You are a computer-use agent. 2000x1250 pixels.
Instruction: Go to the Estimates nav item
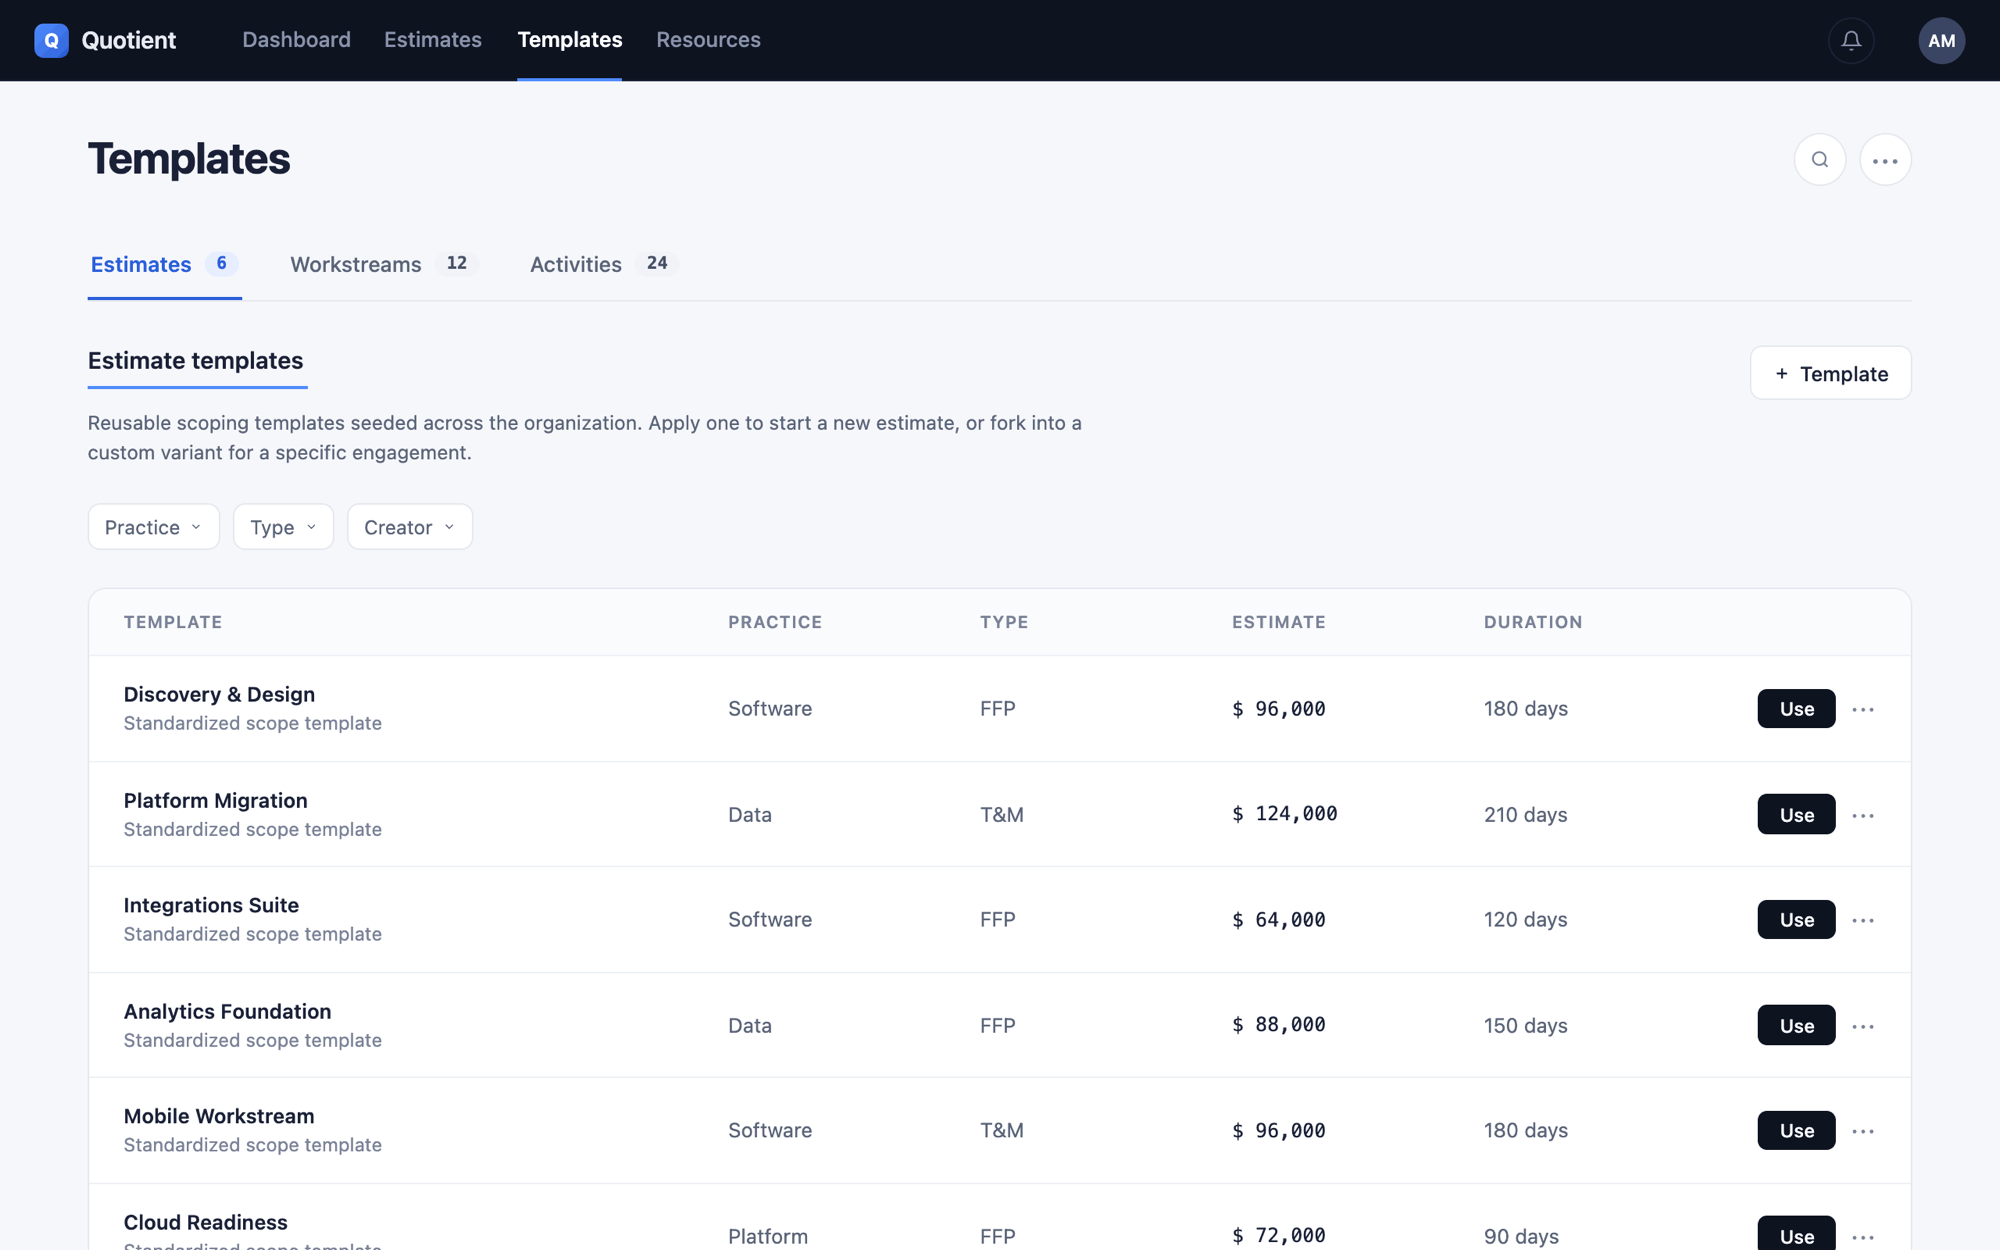[x=433, y=40]
